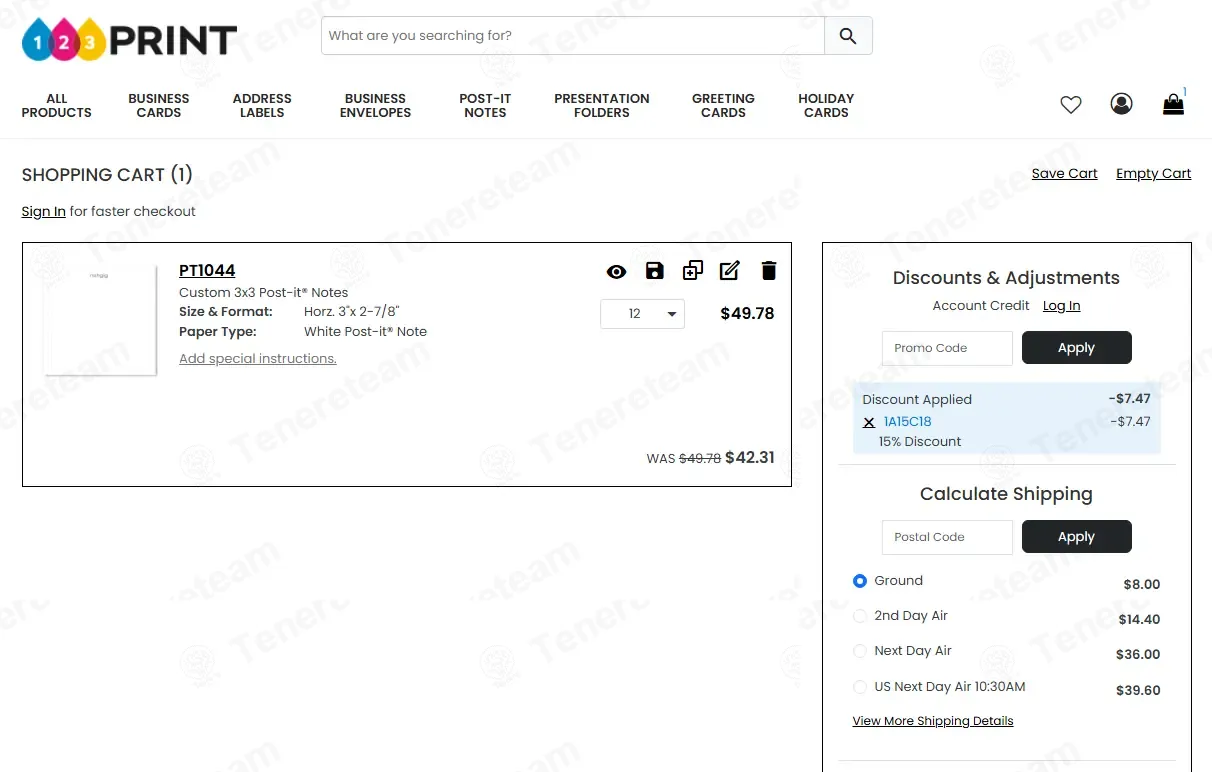Viewport: 1212px width, 772px height.
Task: Click the Save Cart link
Action: [x=1064, y=174]
